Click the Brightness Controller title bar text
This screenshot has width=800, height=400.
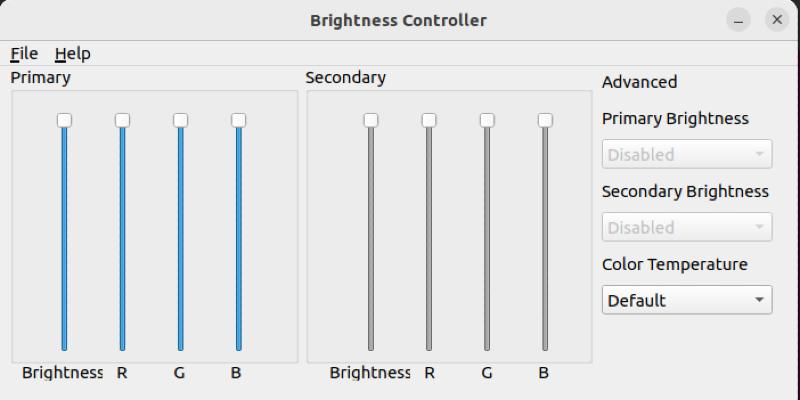pos(398,19)
